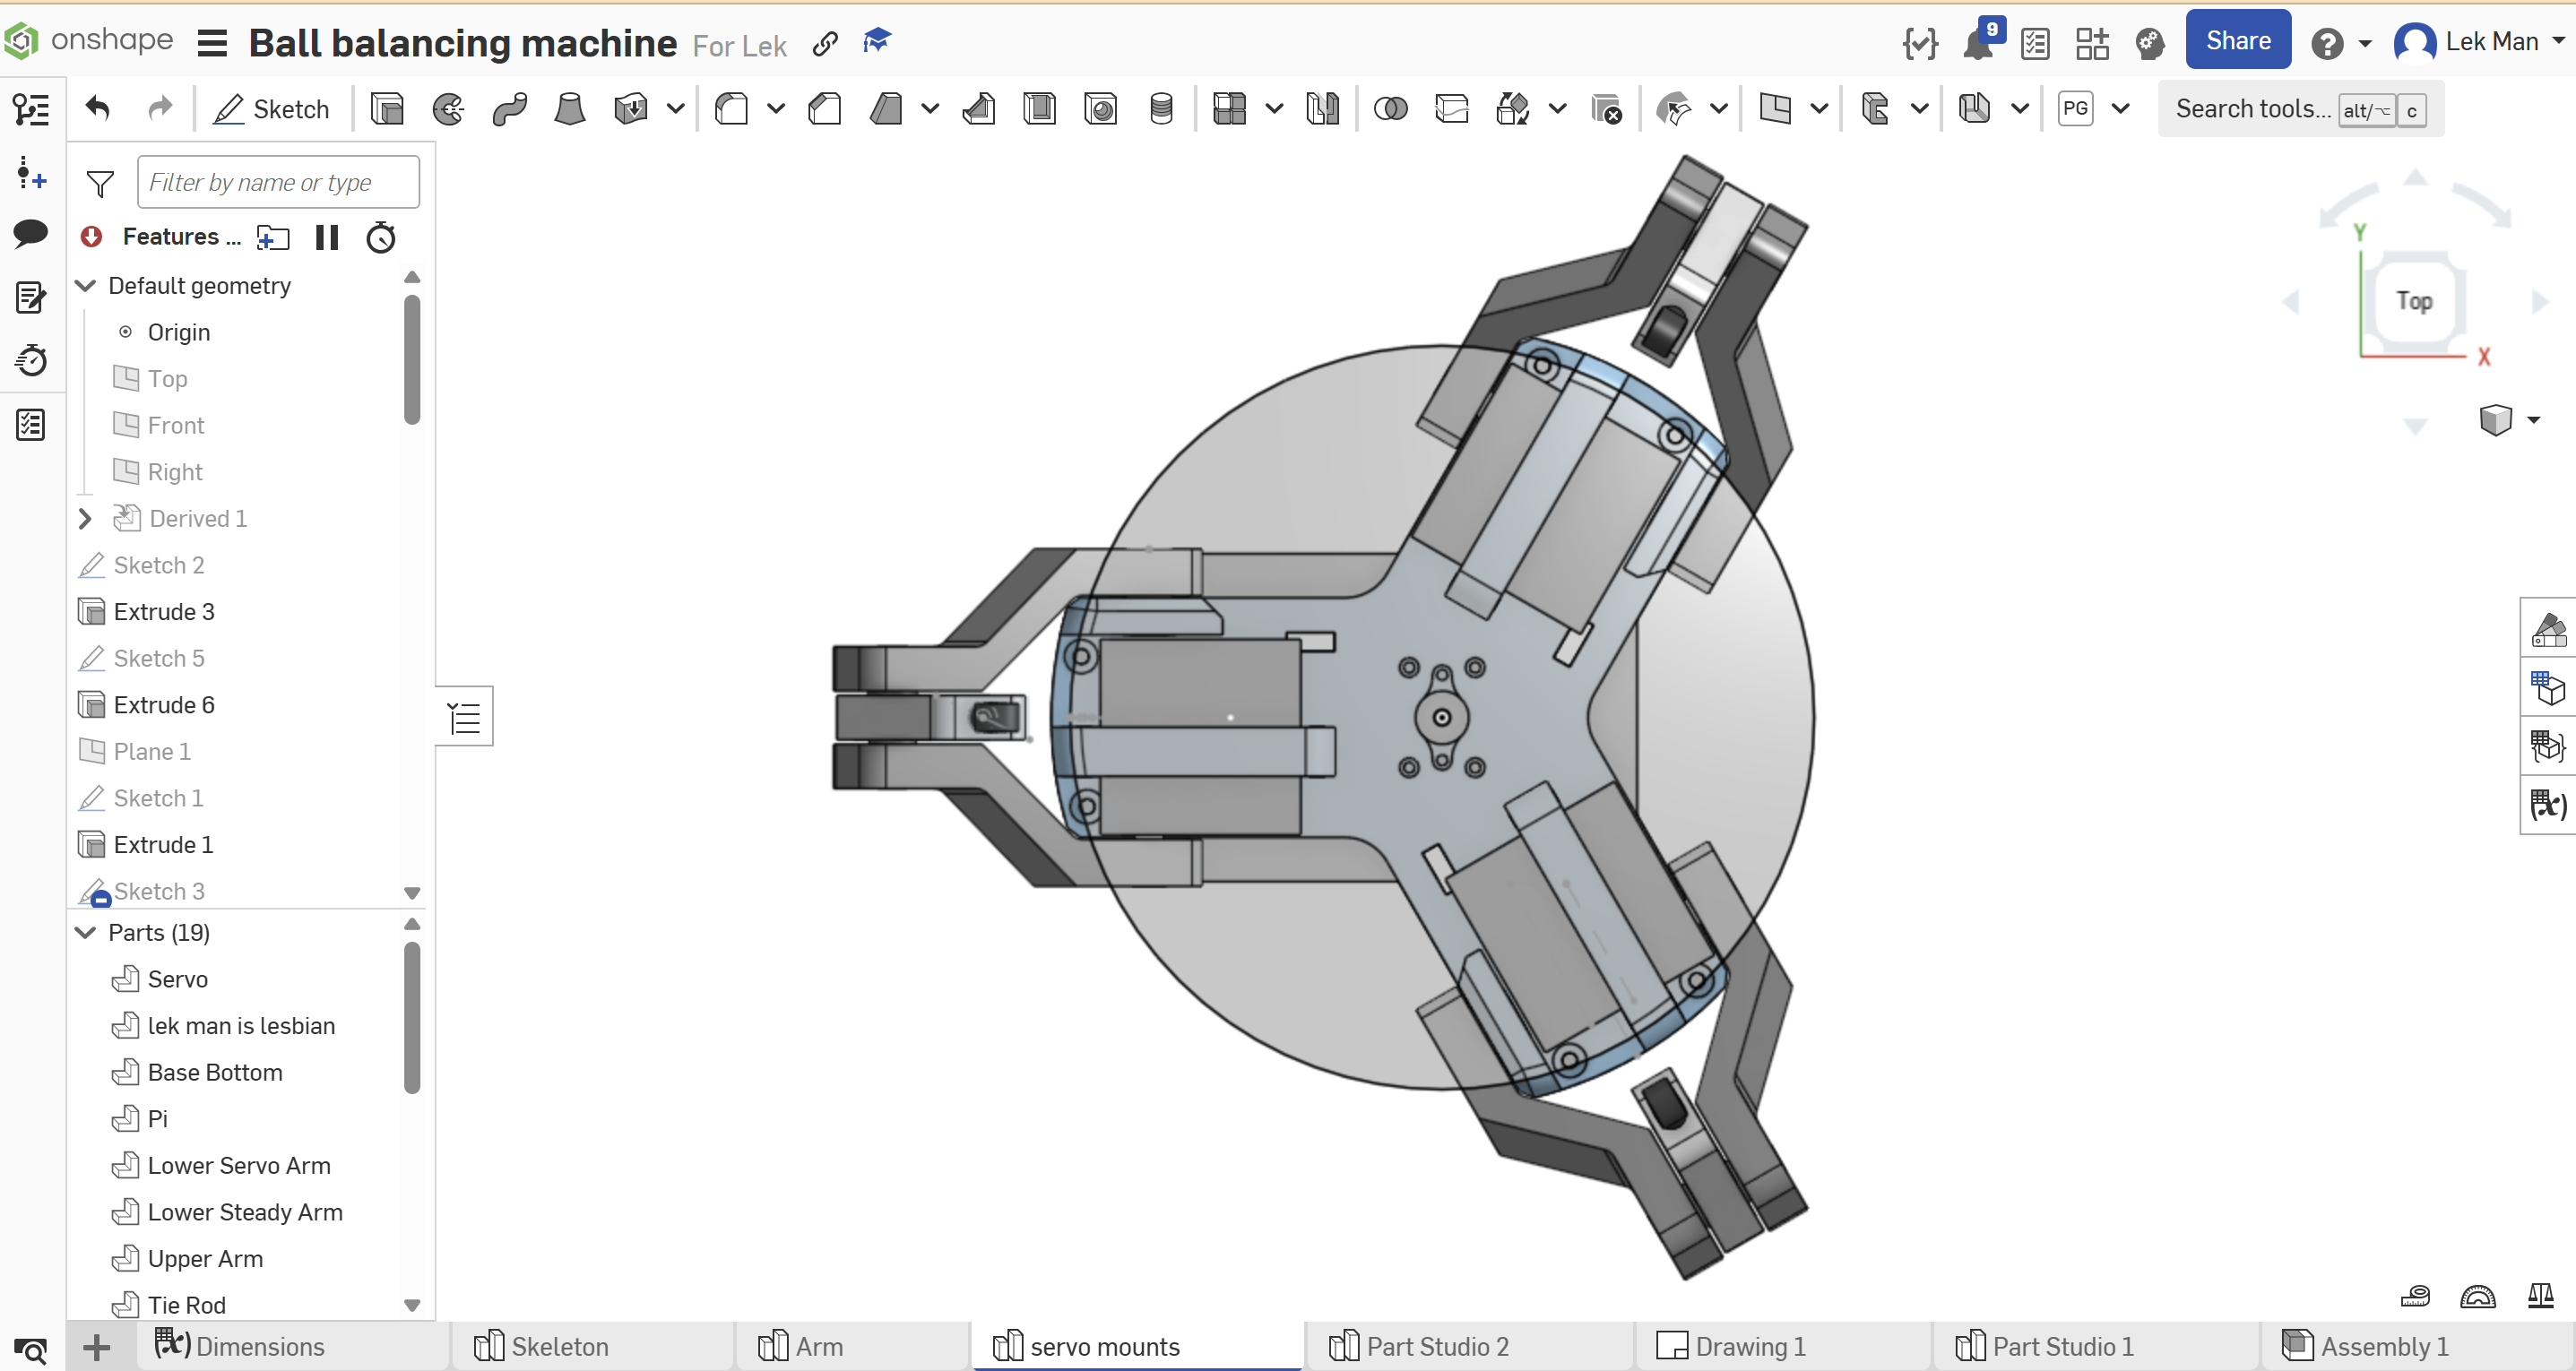Collapse the Default geometry group
Screen dimensions: 2576x1371
pyautogui.click(x=86, y=286)
